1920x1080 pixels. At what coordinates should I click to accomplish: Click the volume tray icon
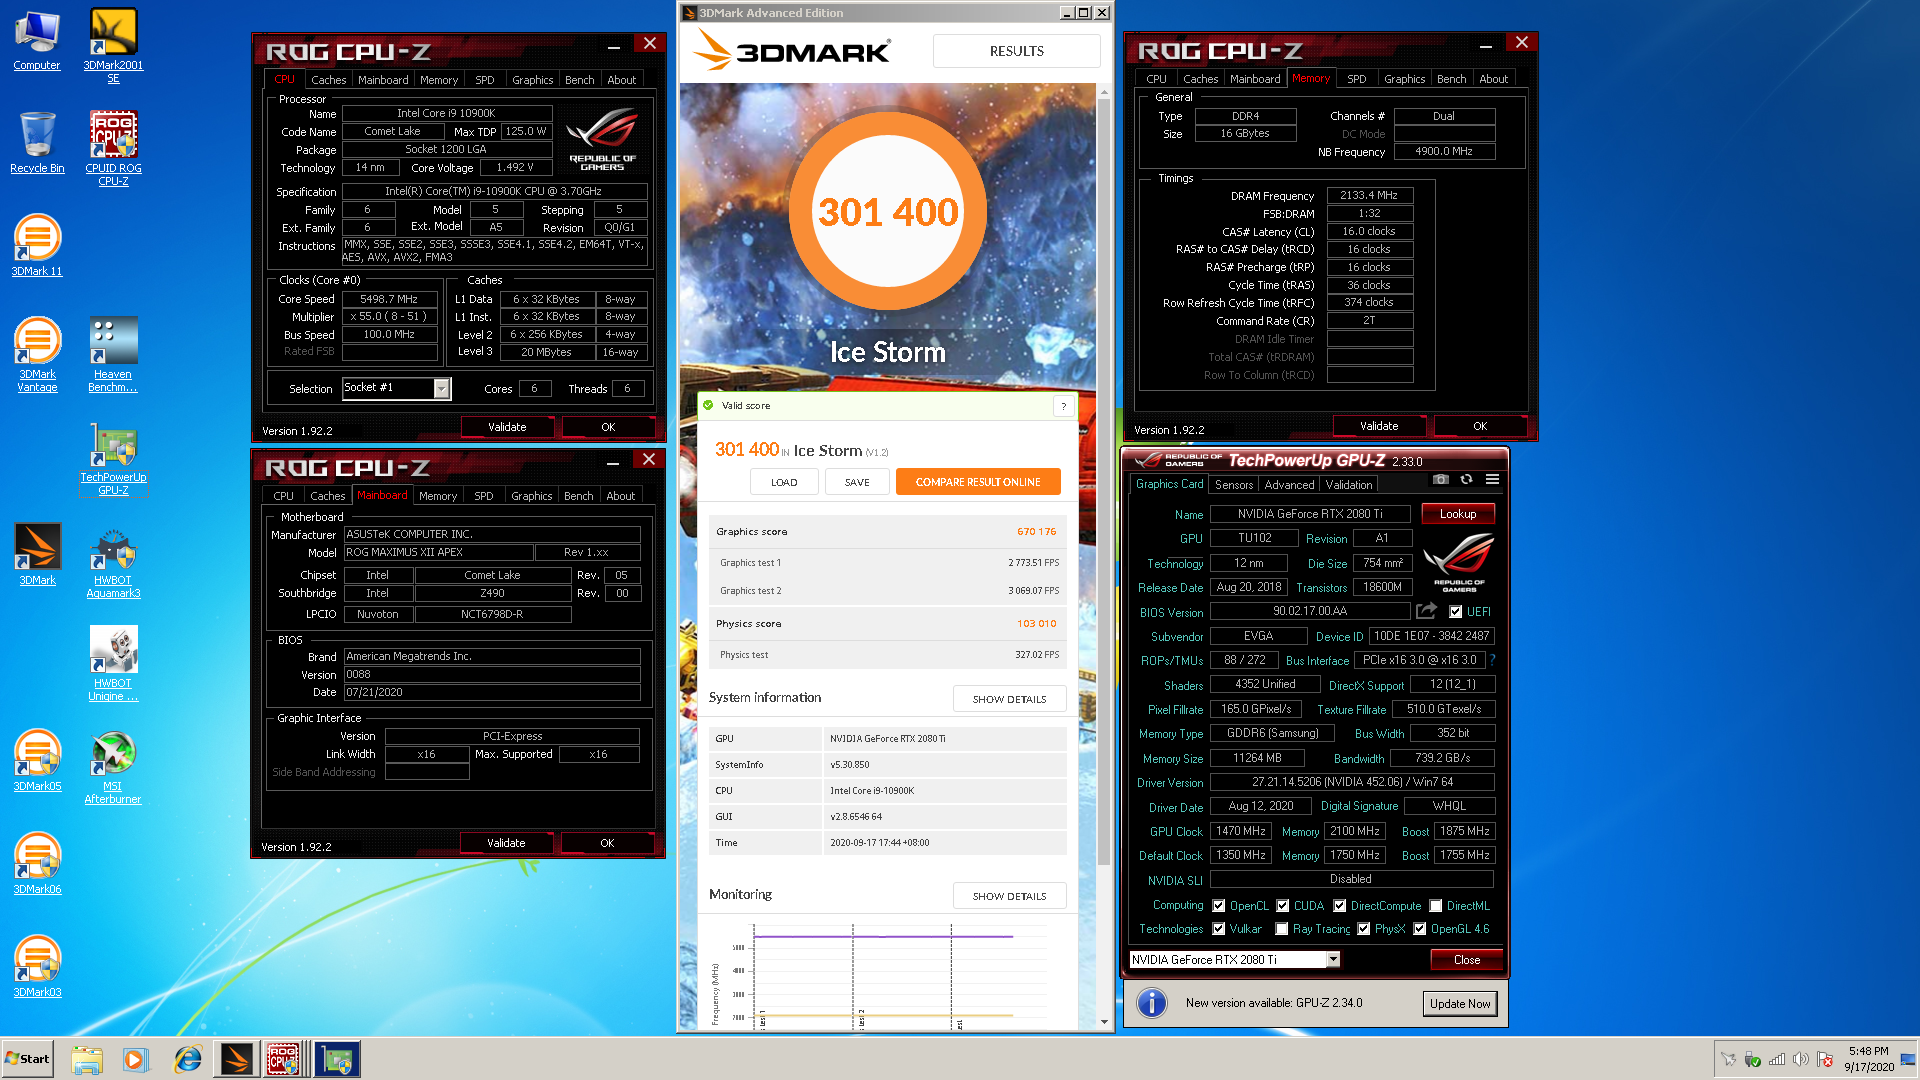[1800, 1060]
